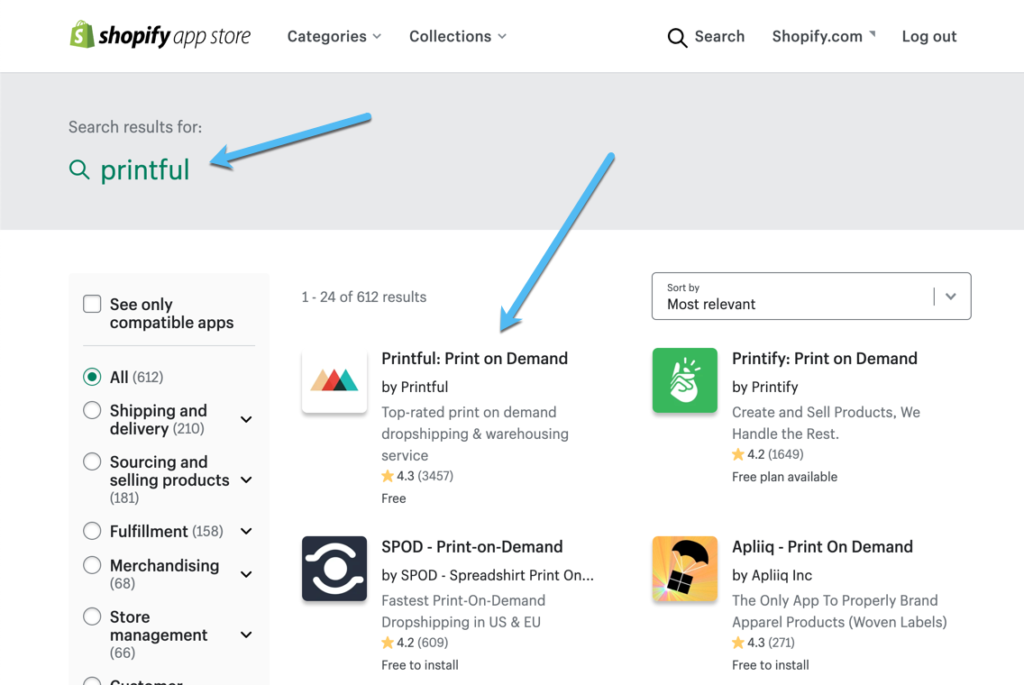
Task: Open SPOD - Print-on-Demand title
Action: (x=472, y=547)
